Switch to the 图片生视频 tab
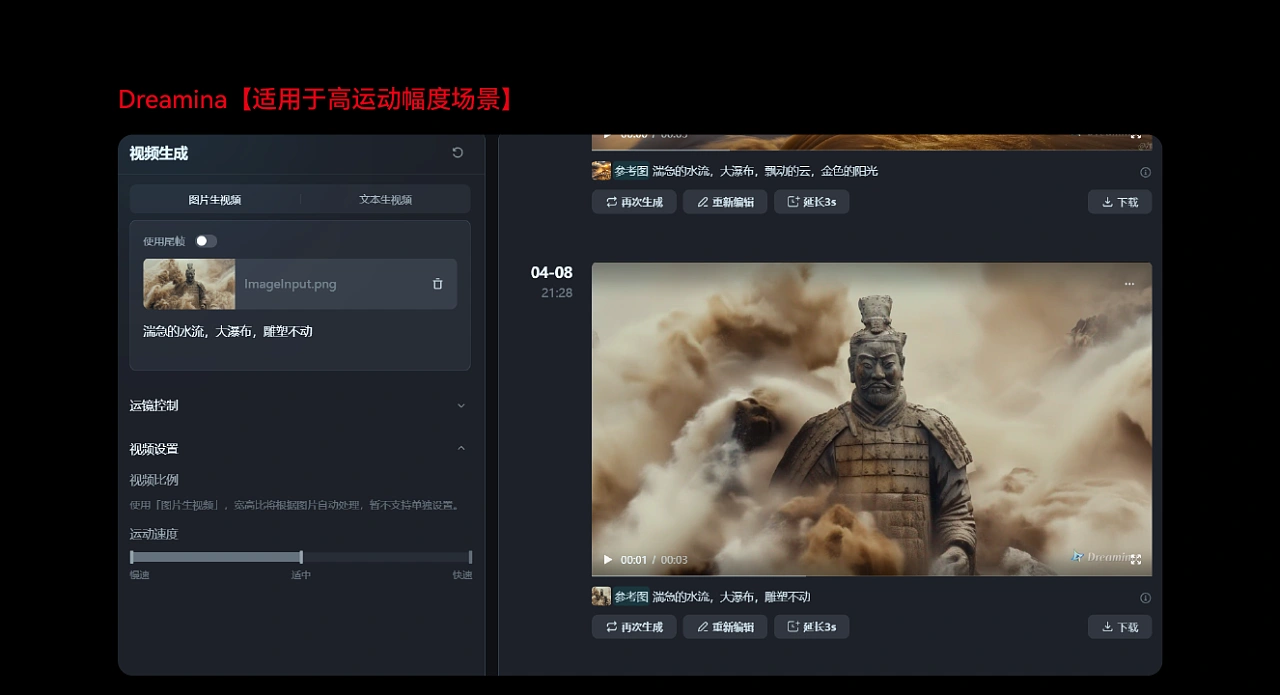 point(215,199)
